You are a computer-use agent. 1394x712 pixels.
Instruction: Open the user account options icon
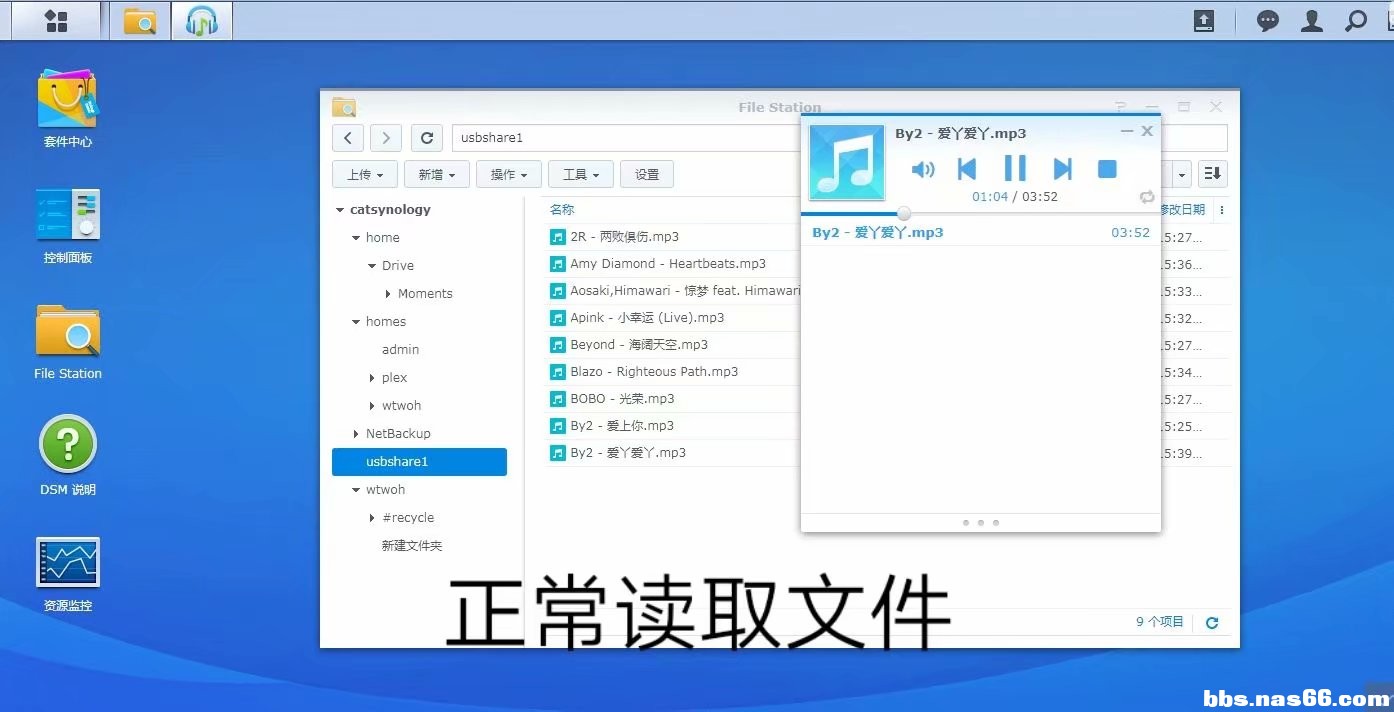(1312, 21)
